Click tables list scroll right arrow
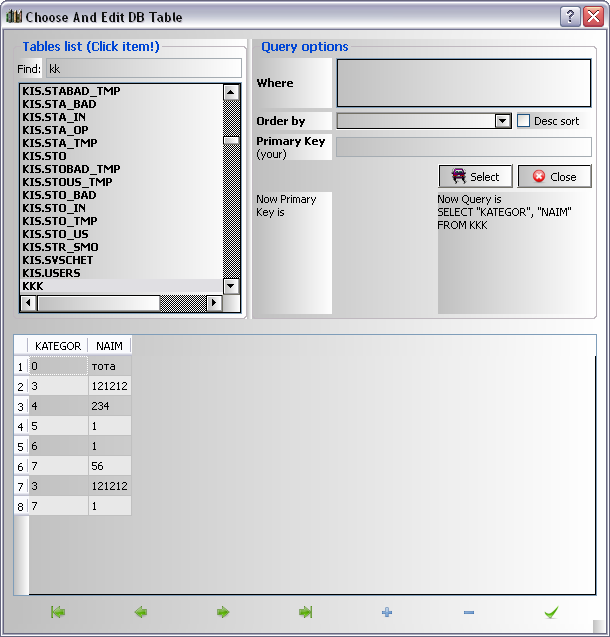The height and width of the screenshot is (637, 610). [x=214, y=303]
